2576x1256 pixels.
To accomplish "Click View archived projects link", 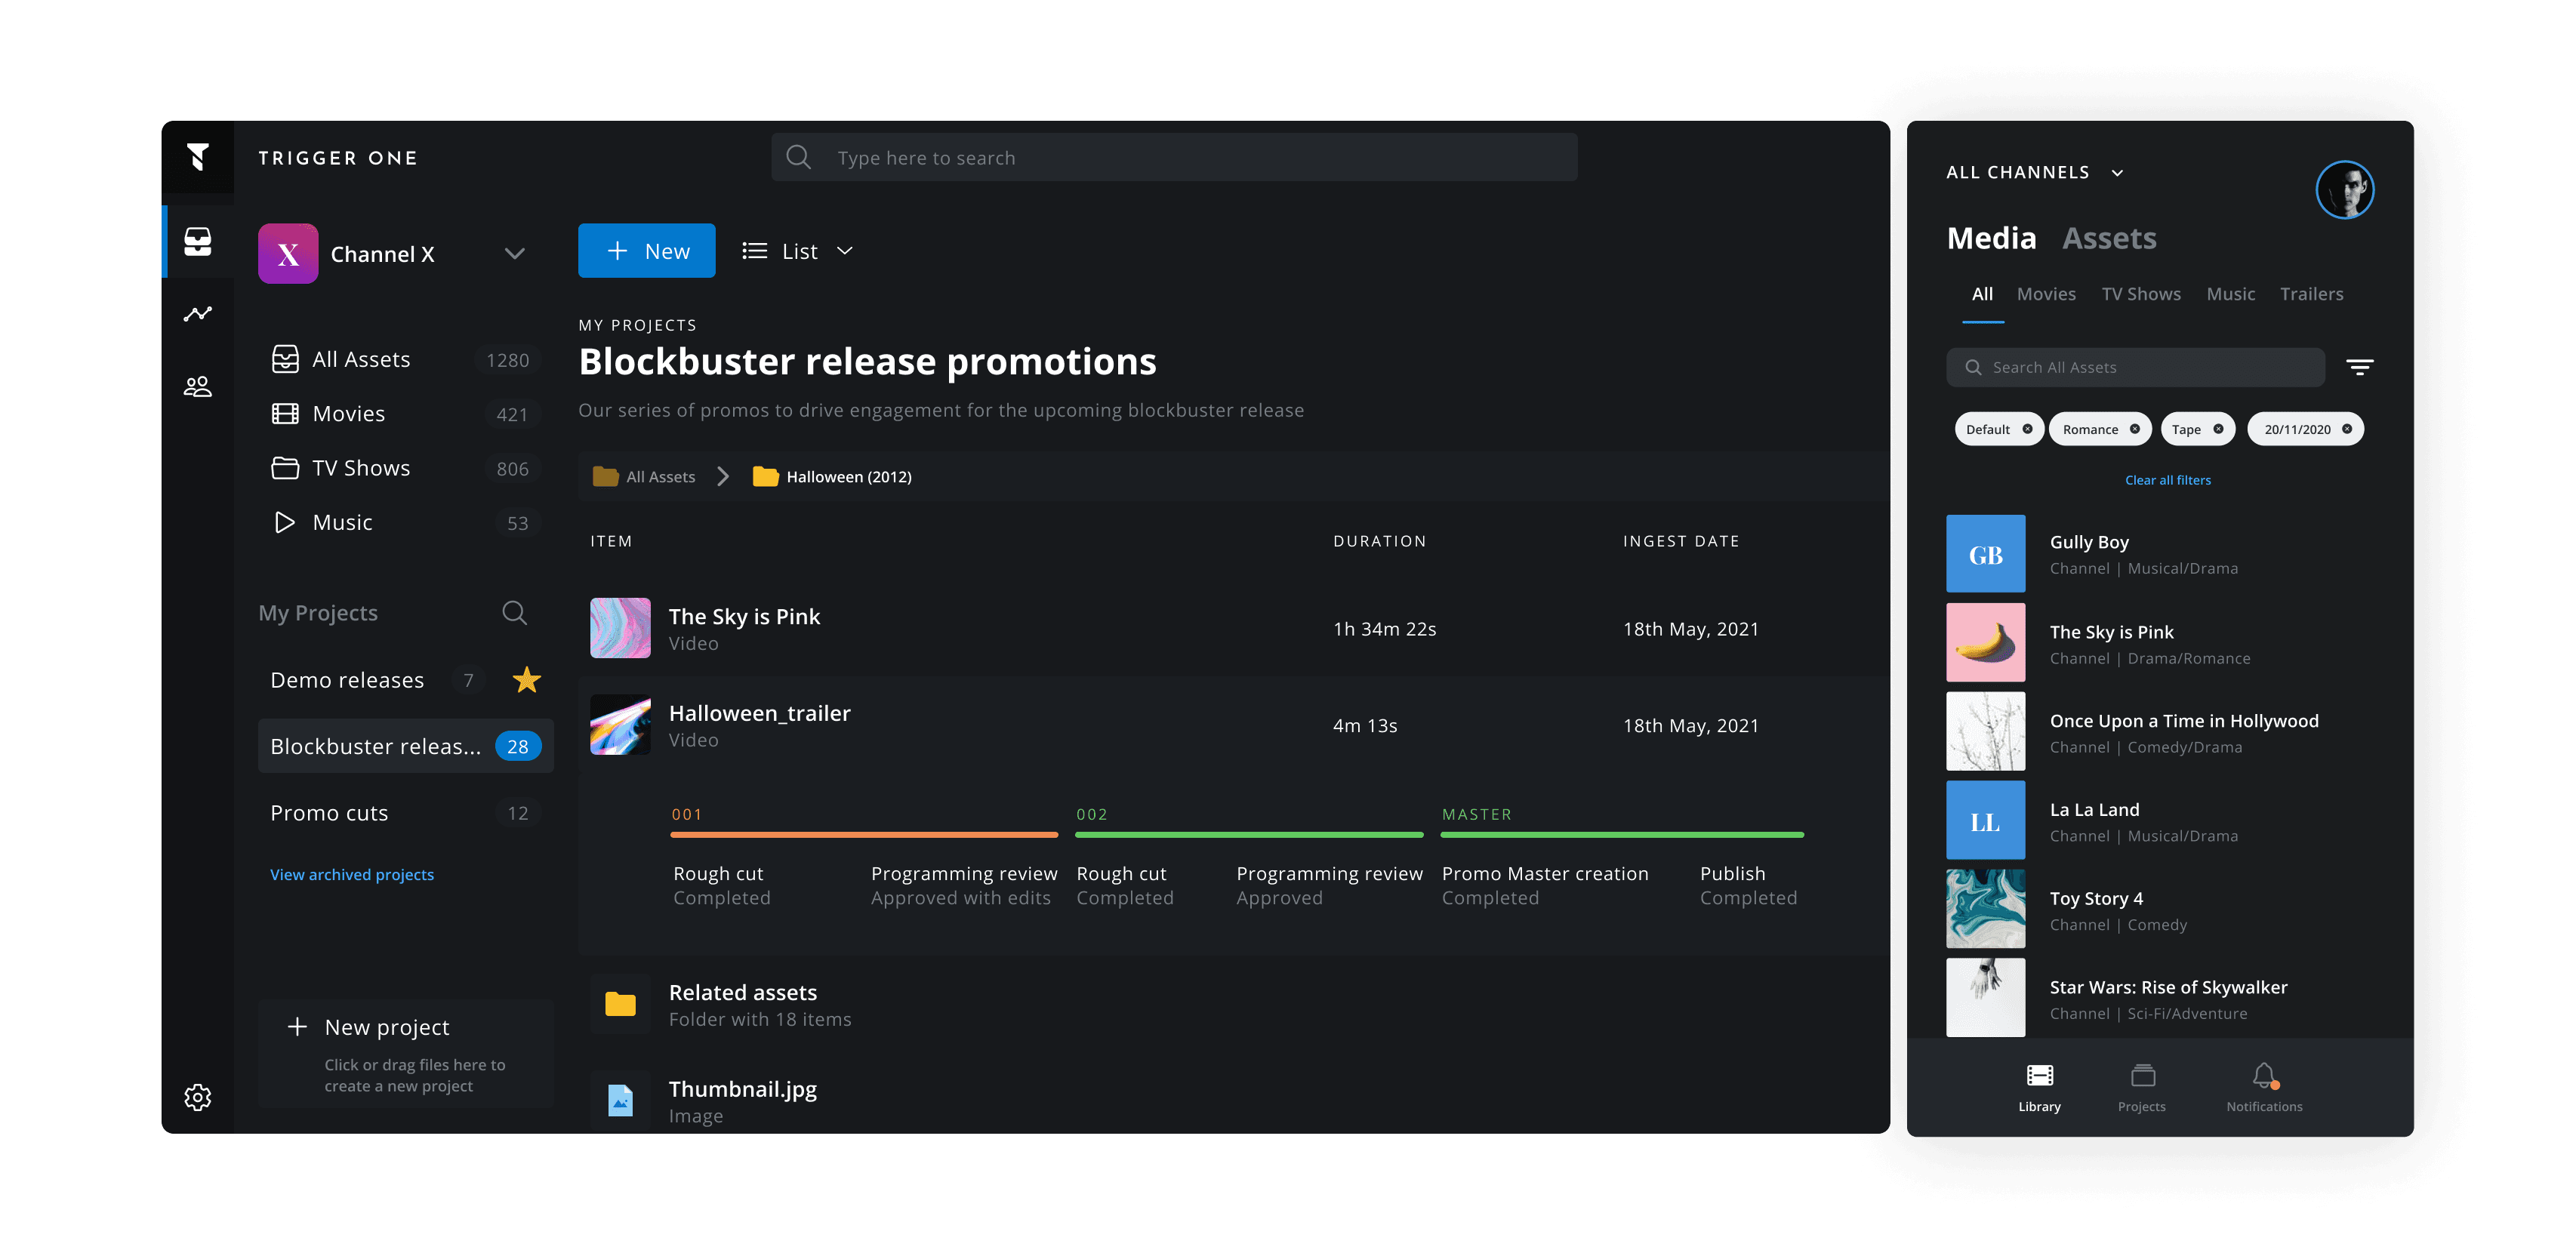I will (352, 874).
